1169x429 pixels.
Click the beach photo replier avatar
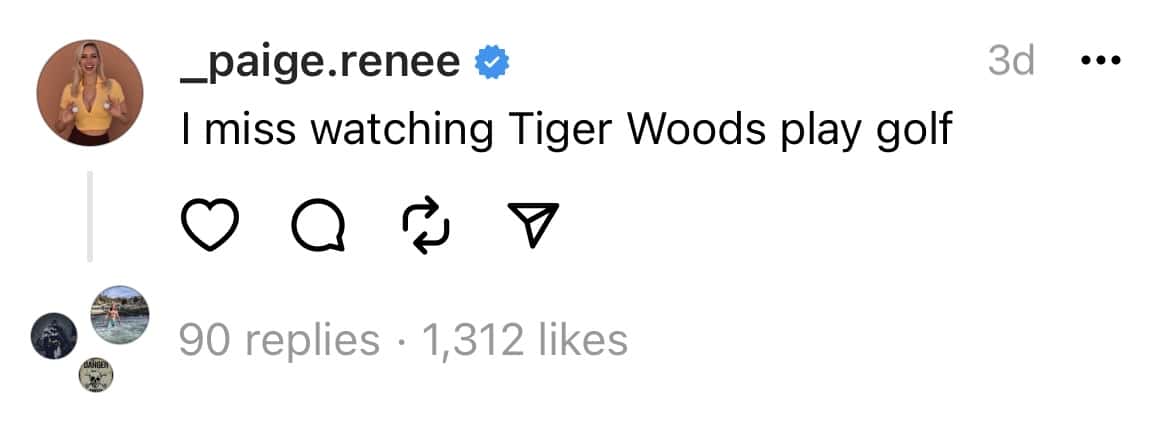click(x=120, y=315)
